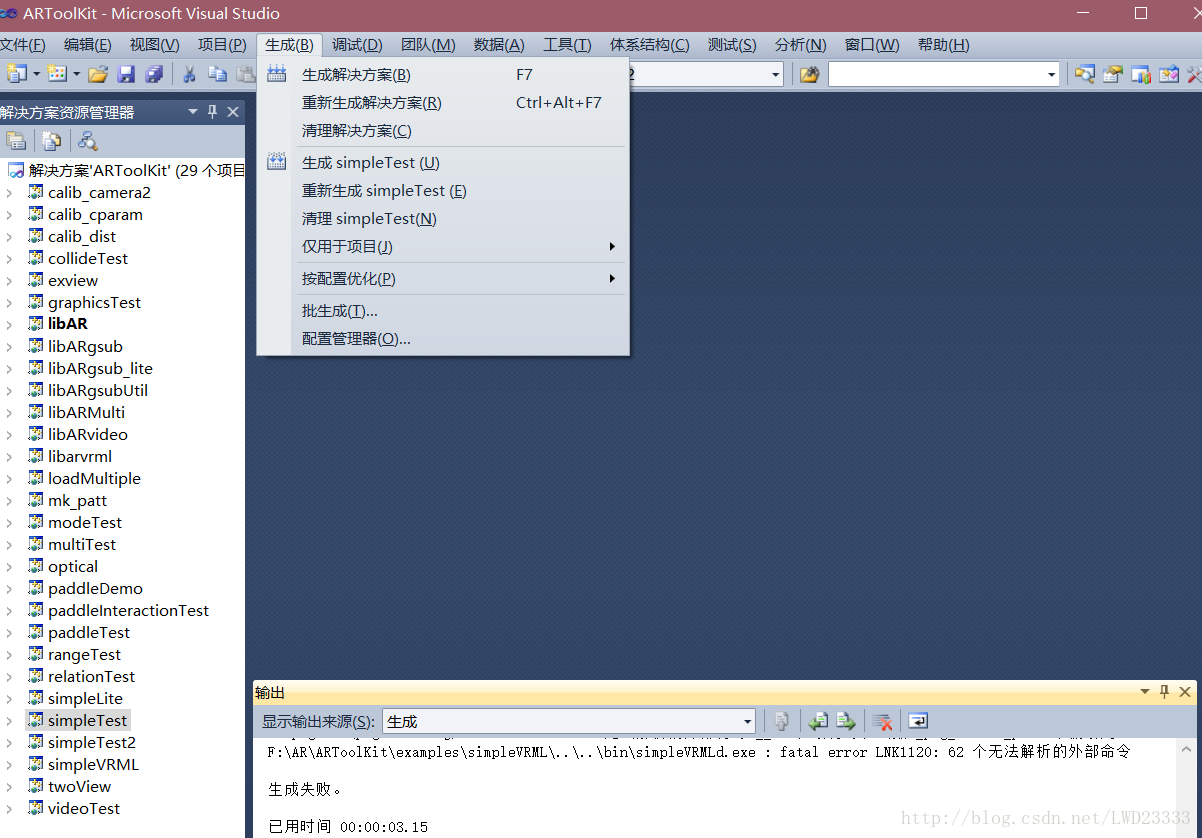This screenshot has height=838, width=1202.
Task: Go to next message in Output panel
Action: [846, 721]
